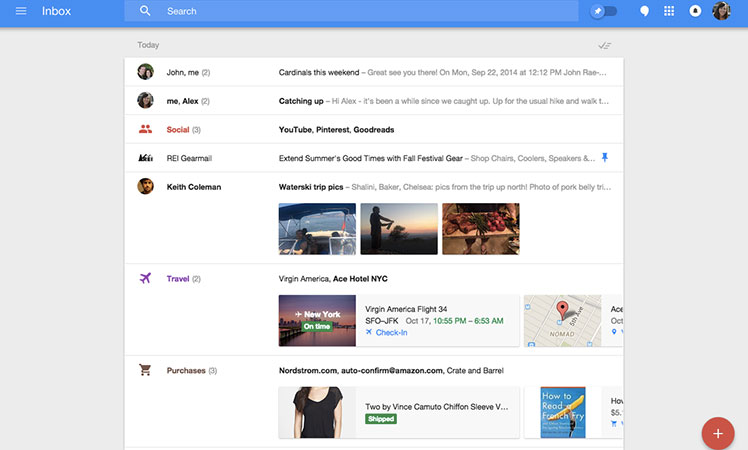Open the Hangouts chat bubble icon
This screenshot has width=748, height=450.
pos(645,11)
